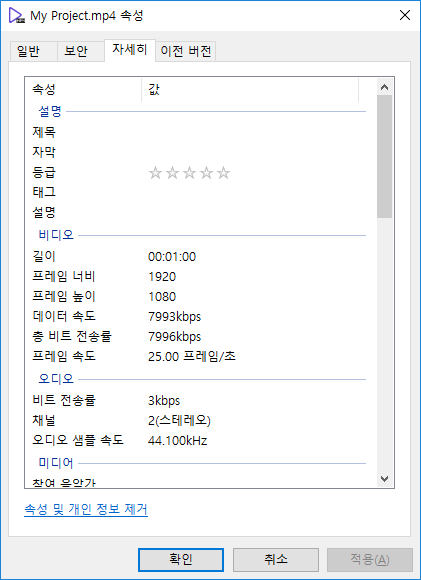Select the 자세히 tab

(x=130, y=50)
